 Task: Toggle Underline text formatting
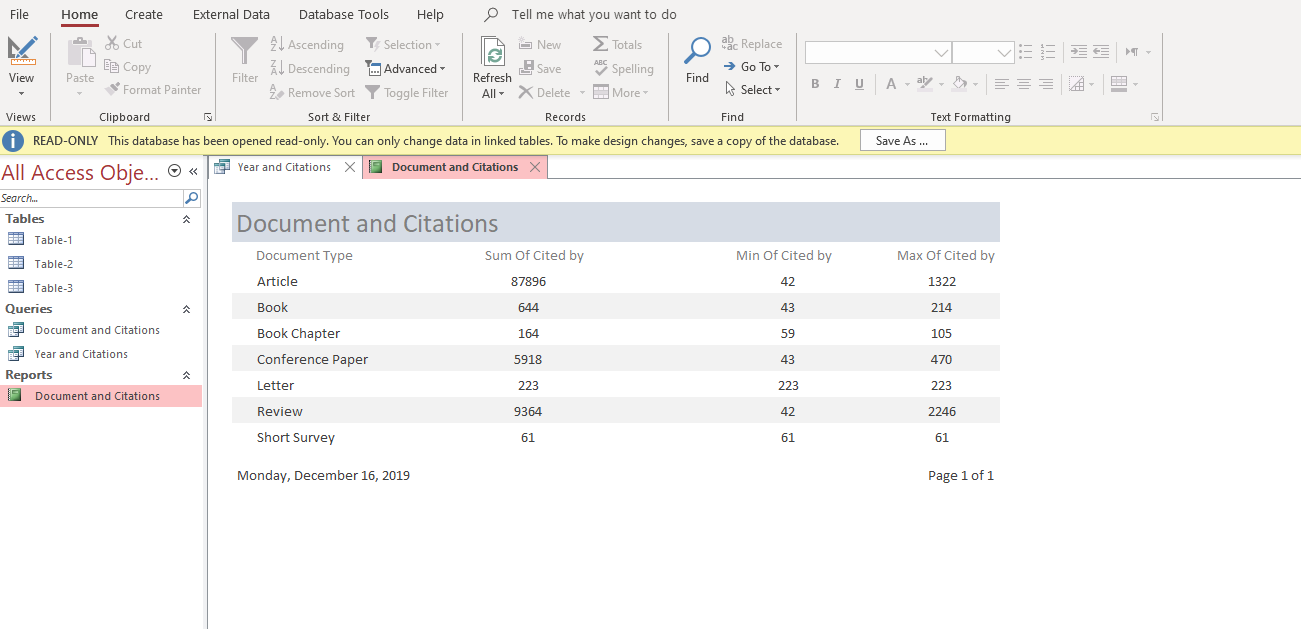pos(859,84)
